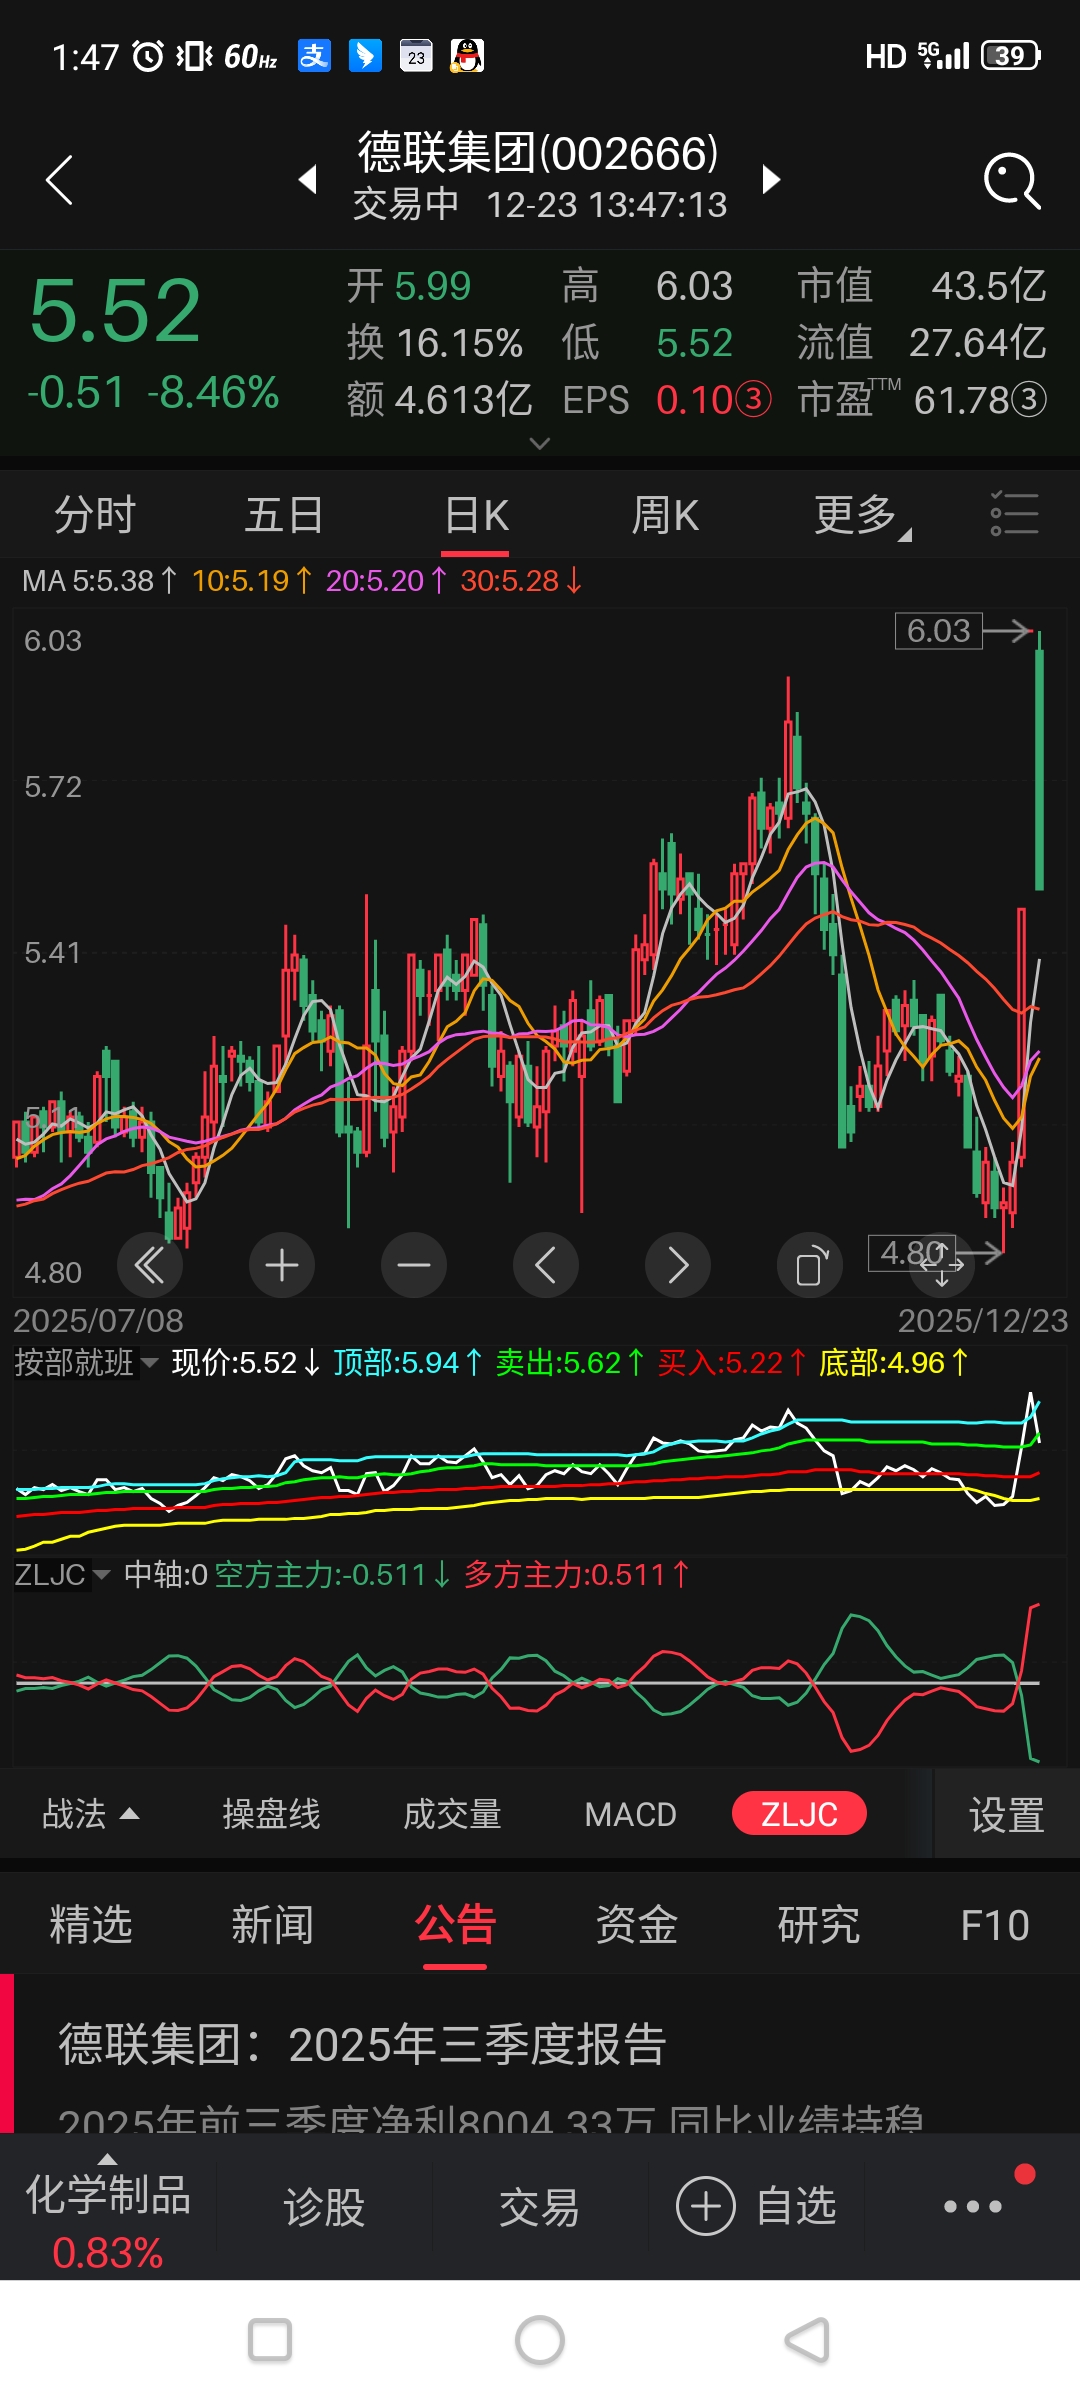Tap the Android recent apps square button
This screenshot has height=2400, width=1080.
point(270,2340)
